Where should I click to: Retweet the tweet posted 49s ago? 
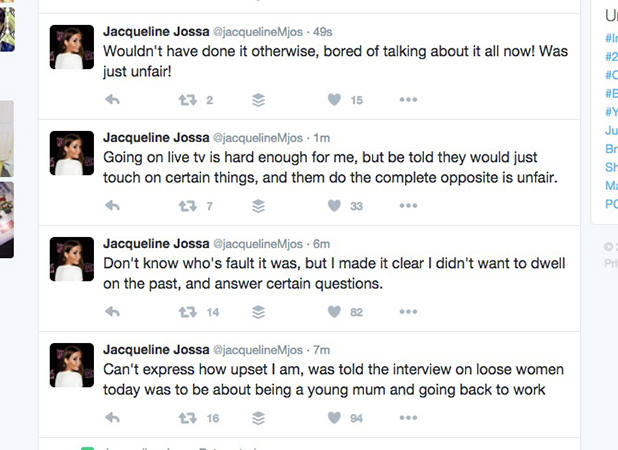pos(188,100)
